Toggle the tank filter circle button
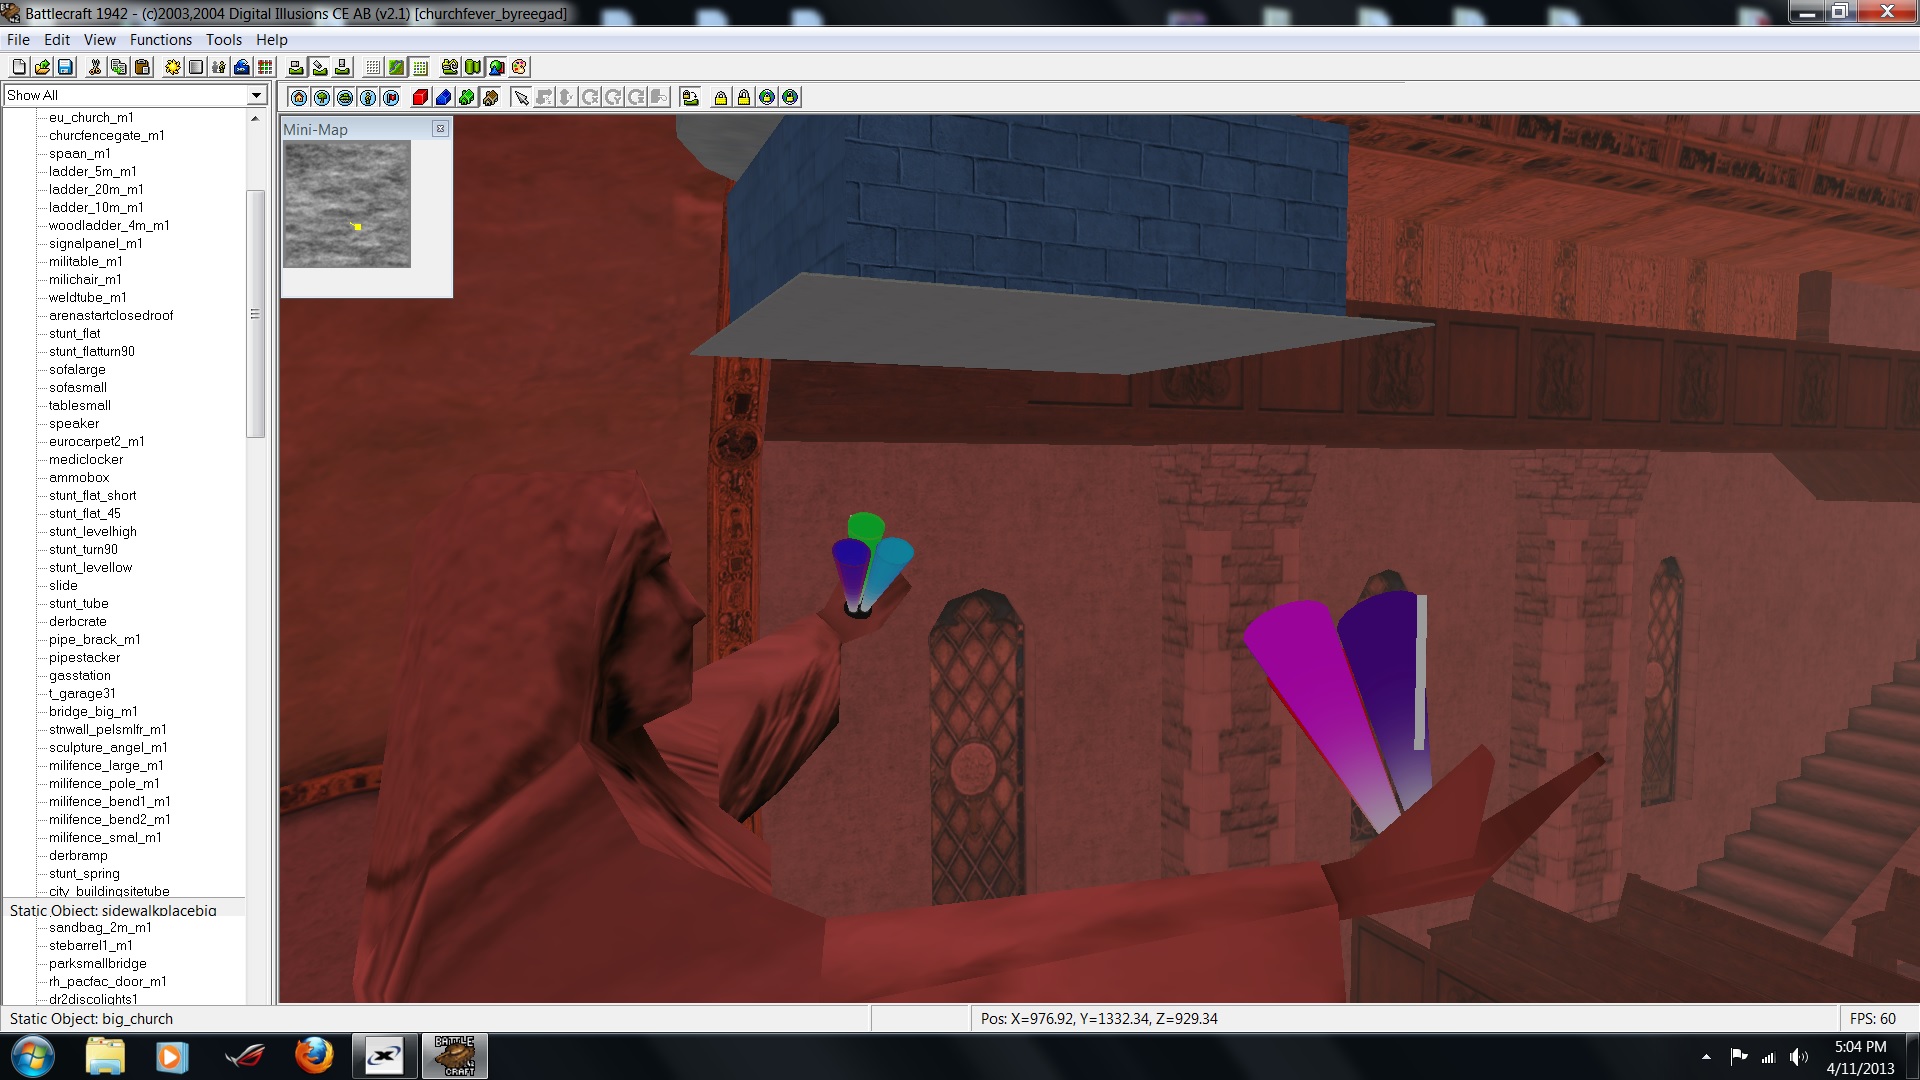Image resolution: width=1920 pixels, height=1080 pixels. (345, 97)
